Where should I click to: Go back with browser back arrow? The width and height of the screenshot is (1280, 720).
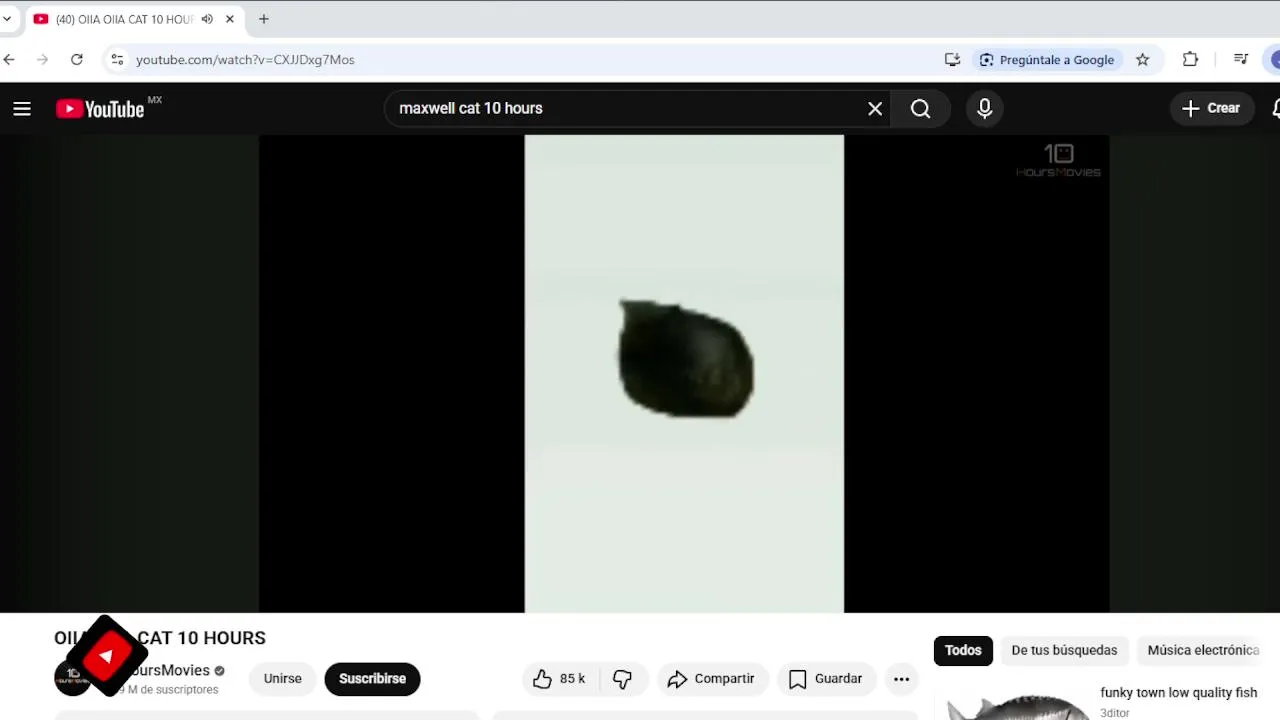click(x=9, y=60)
